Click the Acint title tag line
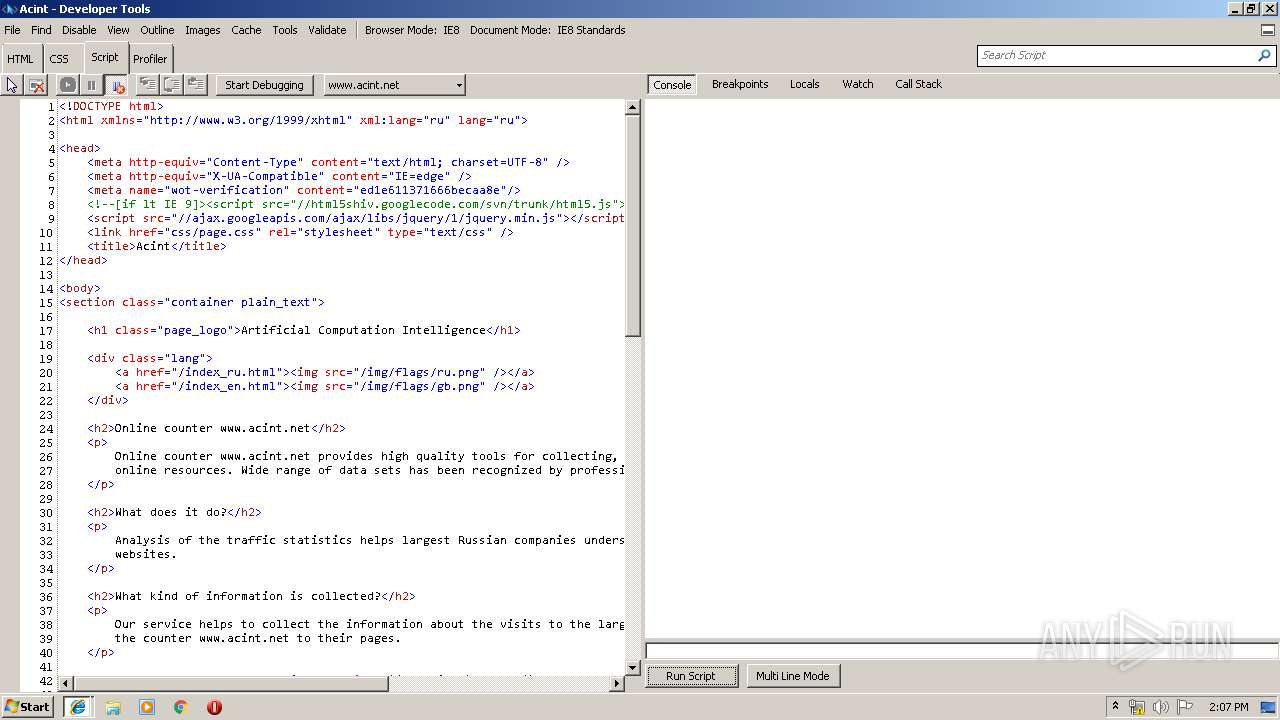The image size is (1280, 720). click(157, 246)
